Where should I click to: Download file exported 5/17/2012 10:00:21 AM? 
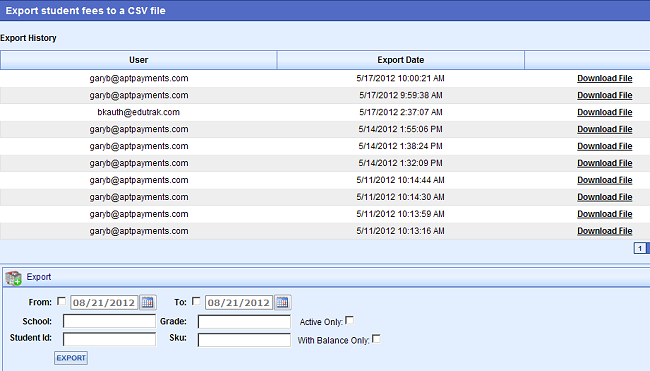(604, 78)
